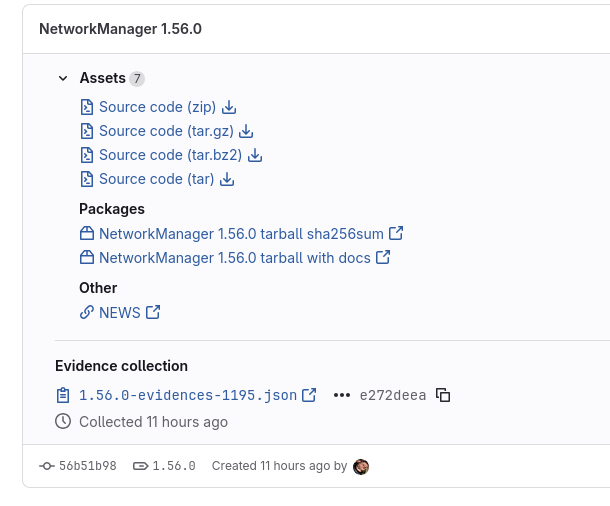This screenshot has height=506, width=610.
Task: Open the release author's avatar
Action: point(361,466)
